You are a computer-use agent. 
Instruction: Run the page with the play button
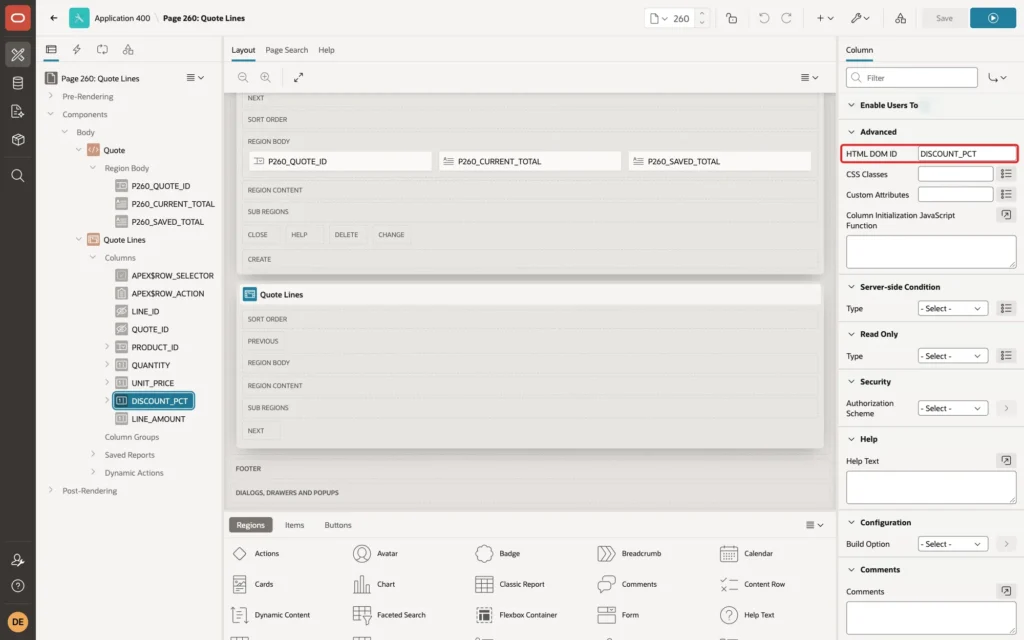click(993, 18)
